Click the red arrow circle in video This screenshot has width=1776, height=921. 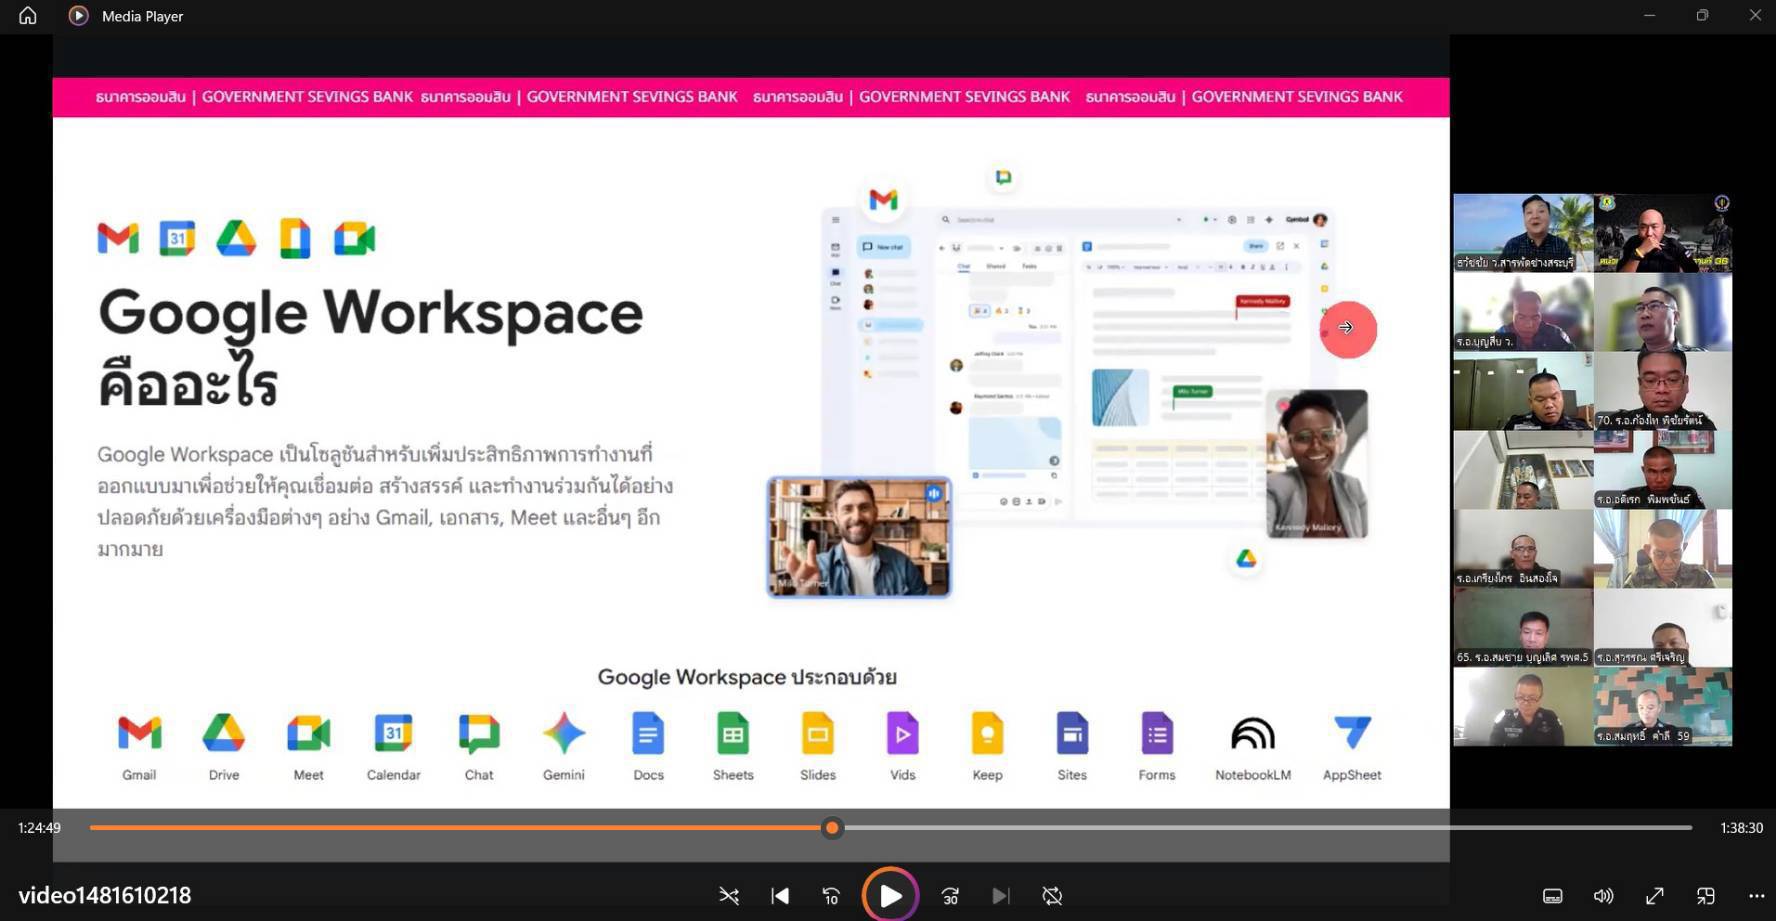pyautogui.click(x=1348, y=328)
